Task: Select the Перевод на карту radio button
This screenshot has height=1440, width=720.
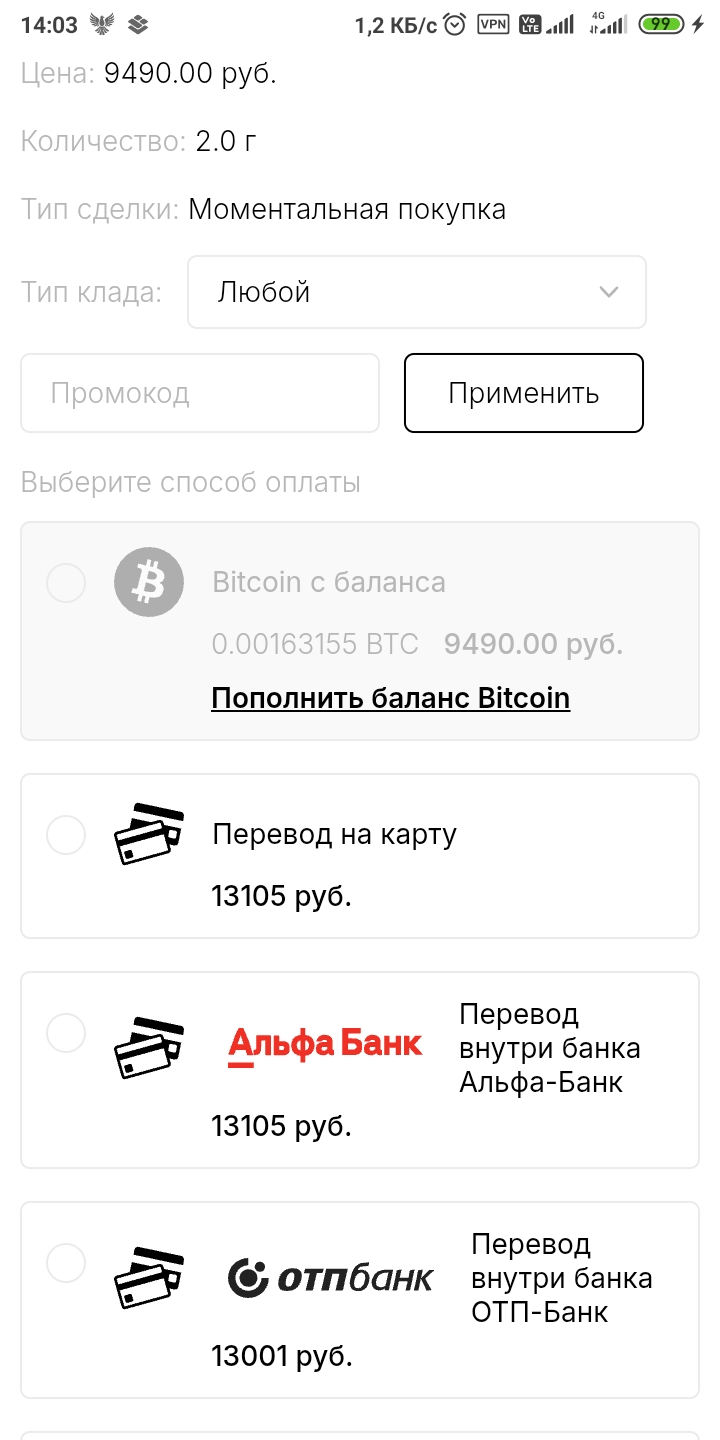Action: click(66, 835)
